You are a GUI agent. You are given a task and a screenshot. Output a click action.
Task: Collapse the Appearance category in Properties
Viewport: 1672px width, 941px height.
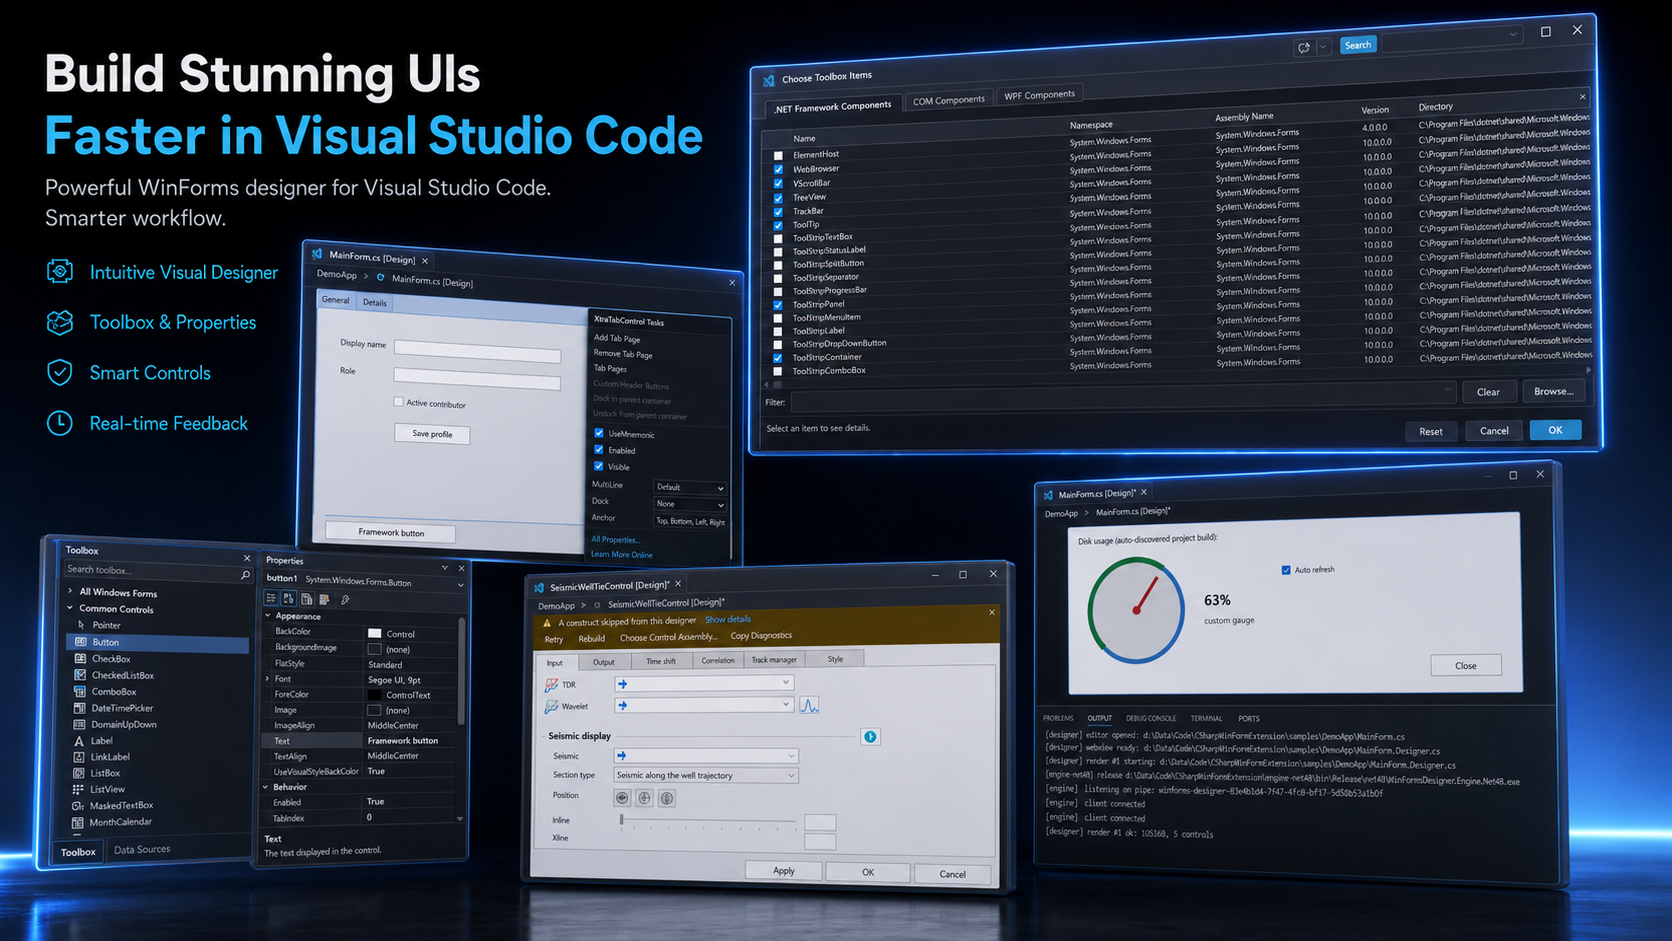[x=268, y=616]
